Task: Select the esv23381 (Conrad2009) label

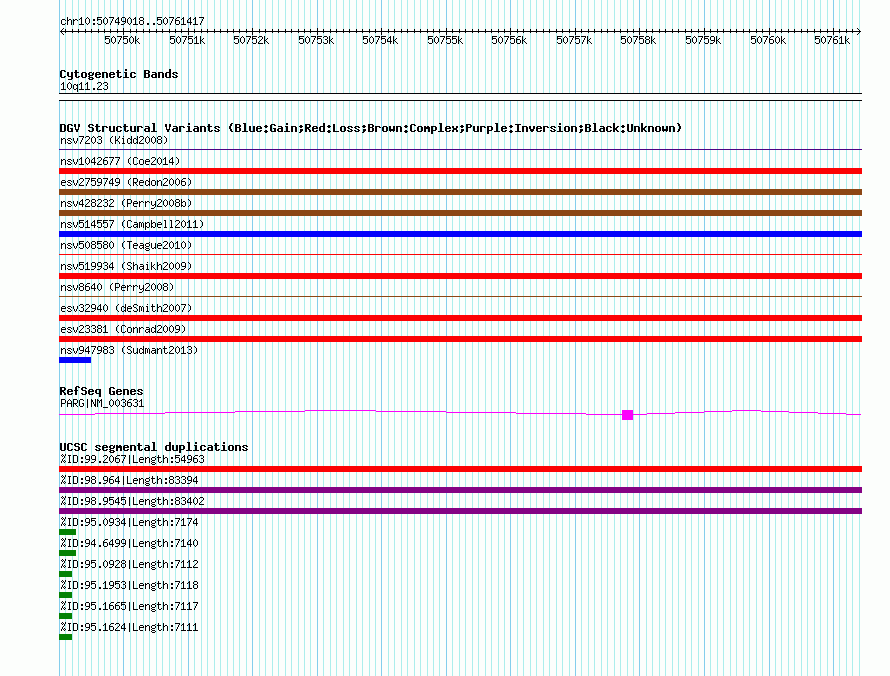Action: click(x=123, y=329)
